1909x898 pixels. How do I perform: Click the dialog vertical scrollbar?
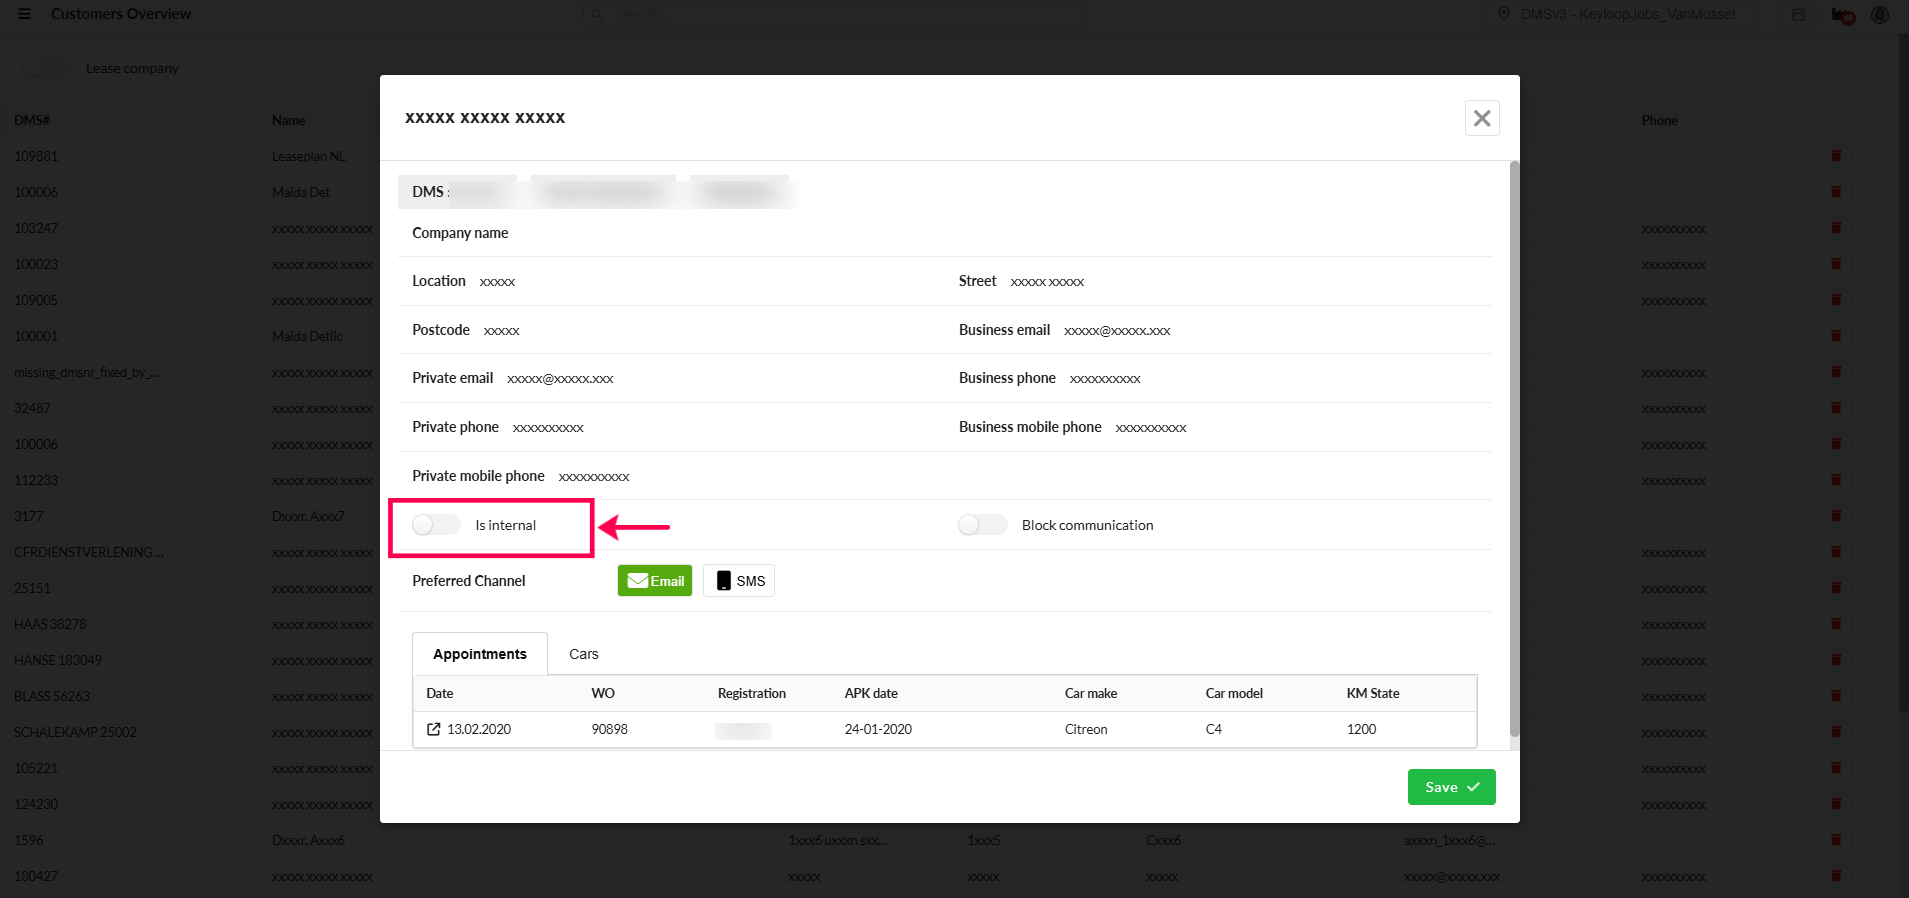pyautogui.click(x=1514, y=450)
